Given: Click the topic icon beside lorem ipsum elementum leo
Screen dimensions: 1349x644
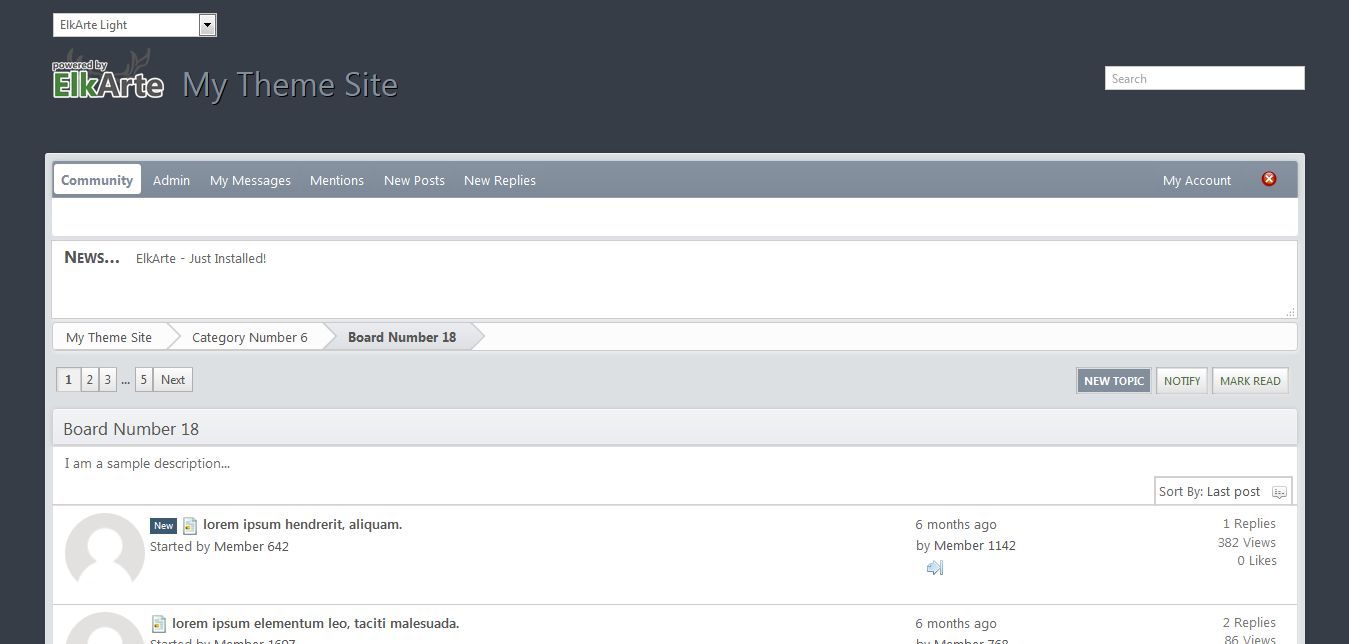Looking at the screenshot, I should click(158, 624).
